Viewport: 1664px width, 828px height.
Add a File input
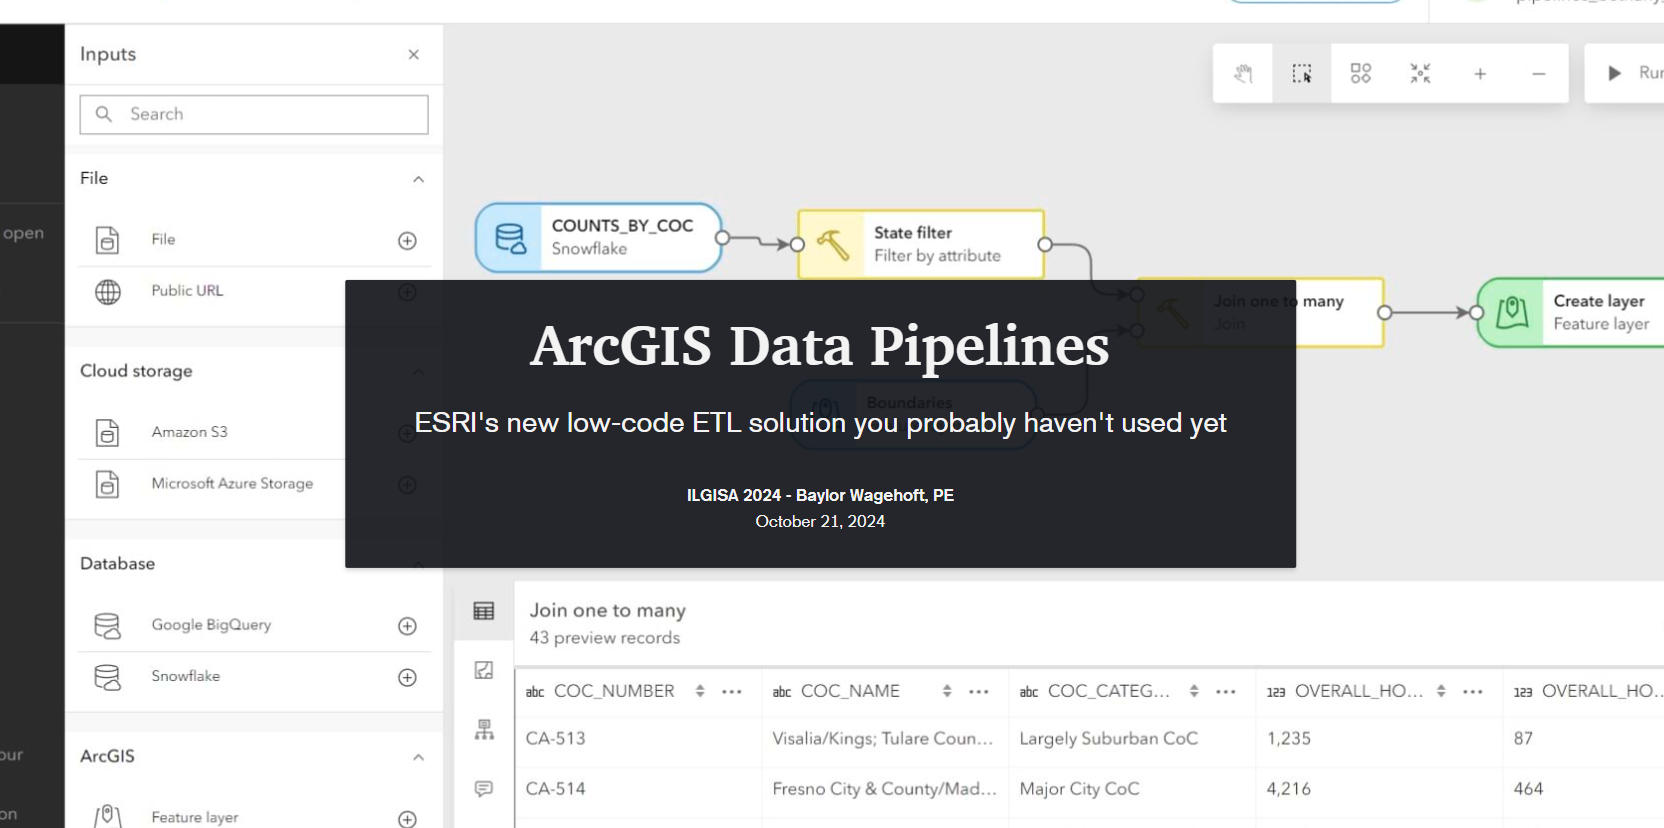[x=407, y=241]
